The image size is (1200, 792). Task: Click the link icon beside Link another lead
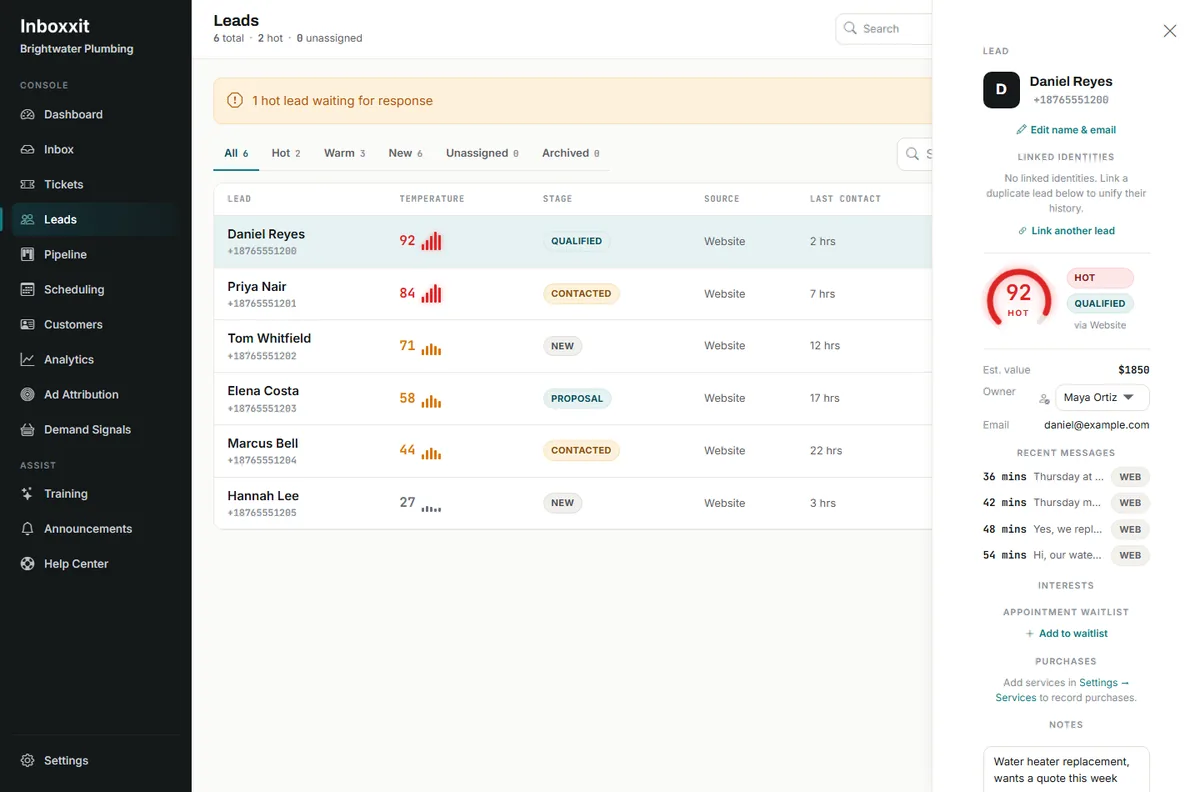tap(1022, 231)
